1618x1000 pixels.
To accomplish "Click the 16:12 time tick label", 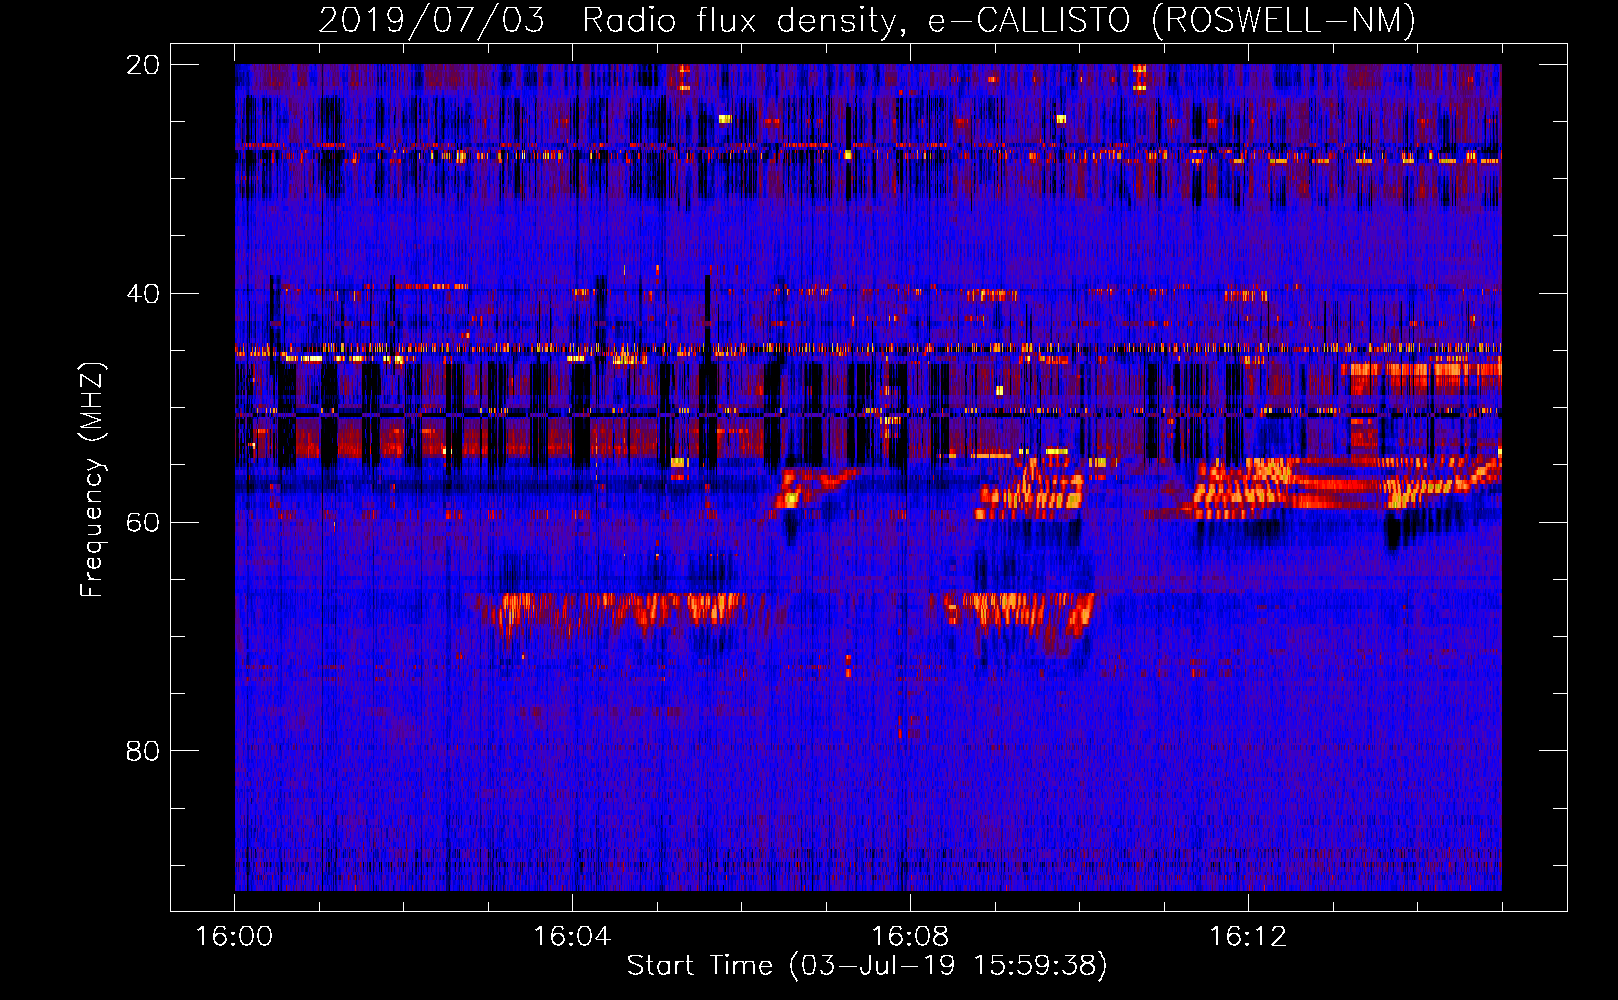I will coord(1248,937).
